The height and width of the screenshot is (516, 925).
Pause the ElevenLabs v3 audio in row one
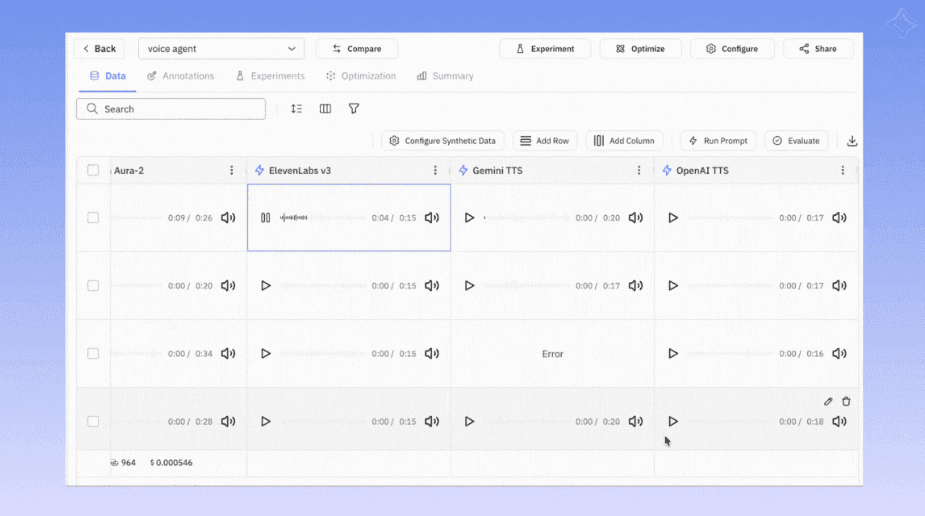pyautogui.click(x=265, y=218)
